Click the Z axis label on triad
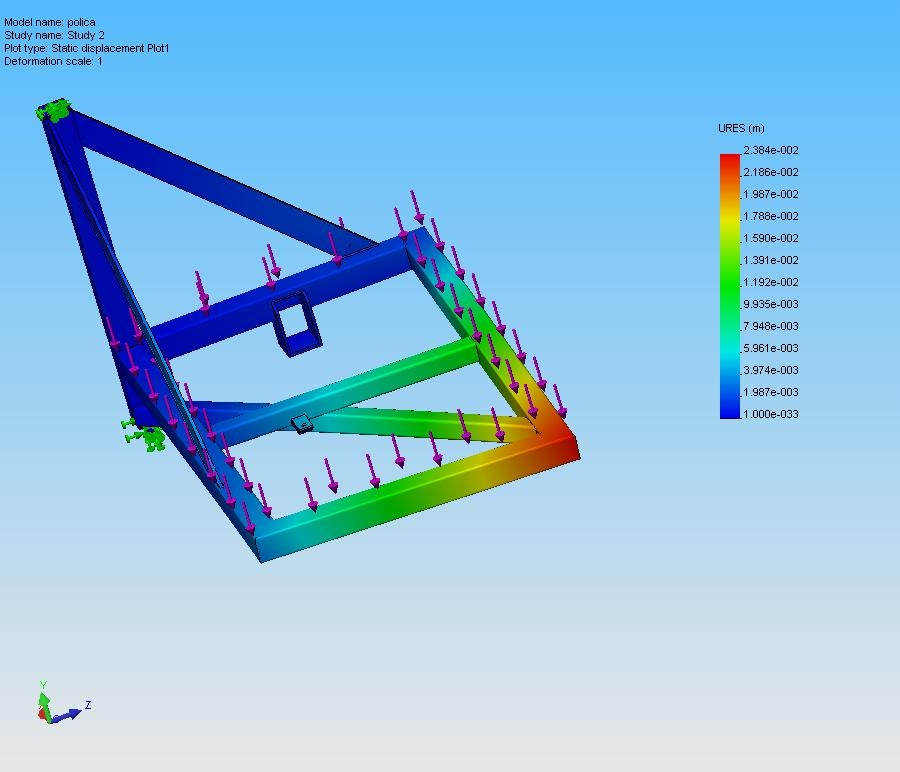Screen dimensions: 900x772 point(88,705)
